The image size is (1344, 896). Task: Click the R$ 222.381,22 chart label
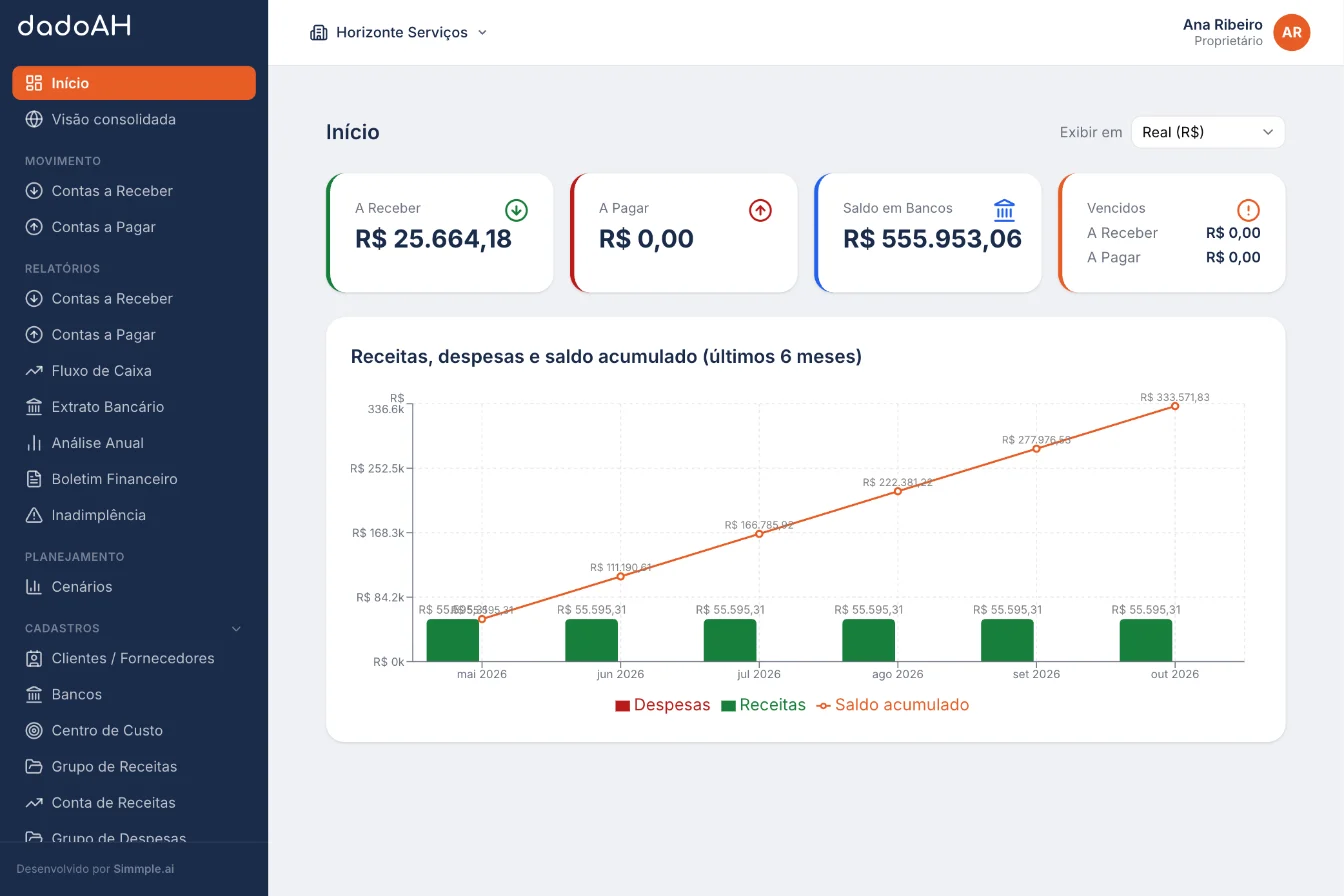[898, 482]
